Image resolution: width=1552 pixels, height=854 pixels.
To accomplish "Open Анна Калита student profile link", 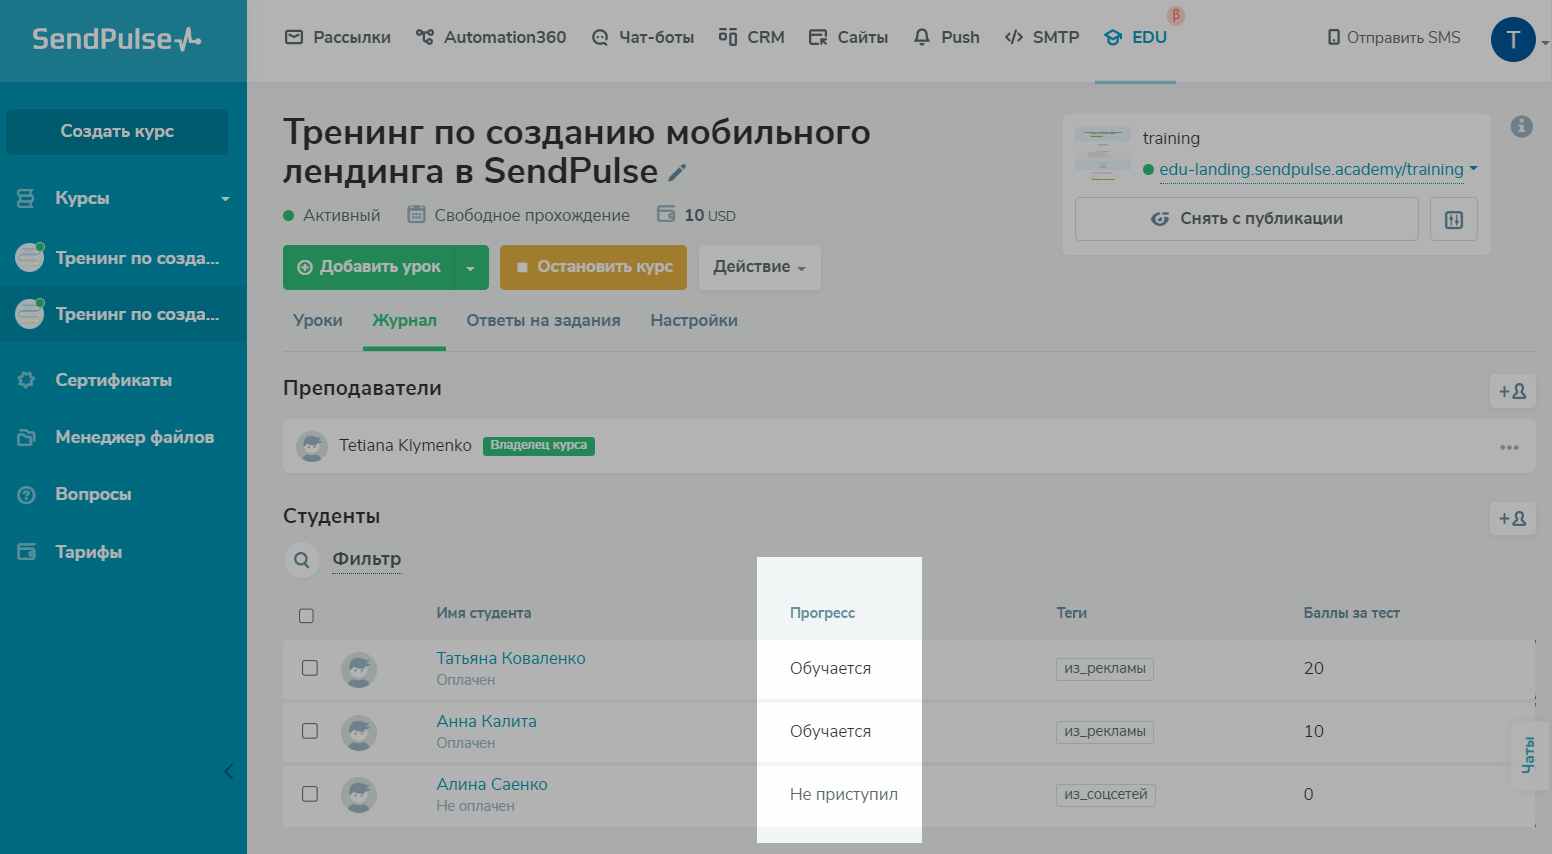I will pyautogui.click(x=486, y=721).
